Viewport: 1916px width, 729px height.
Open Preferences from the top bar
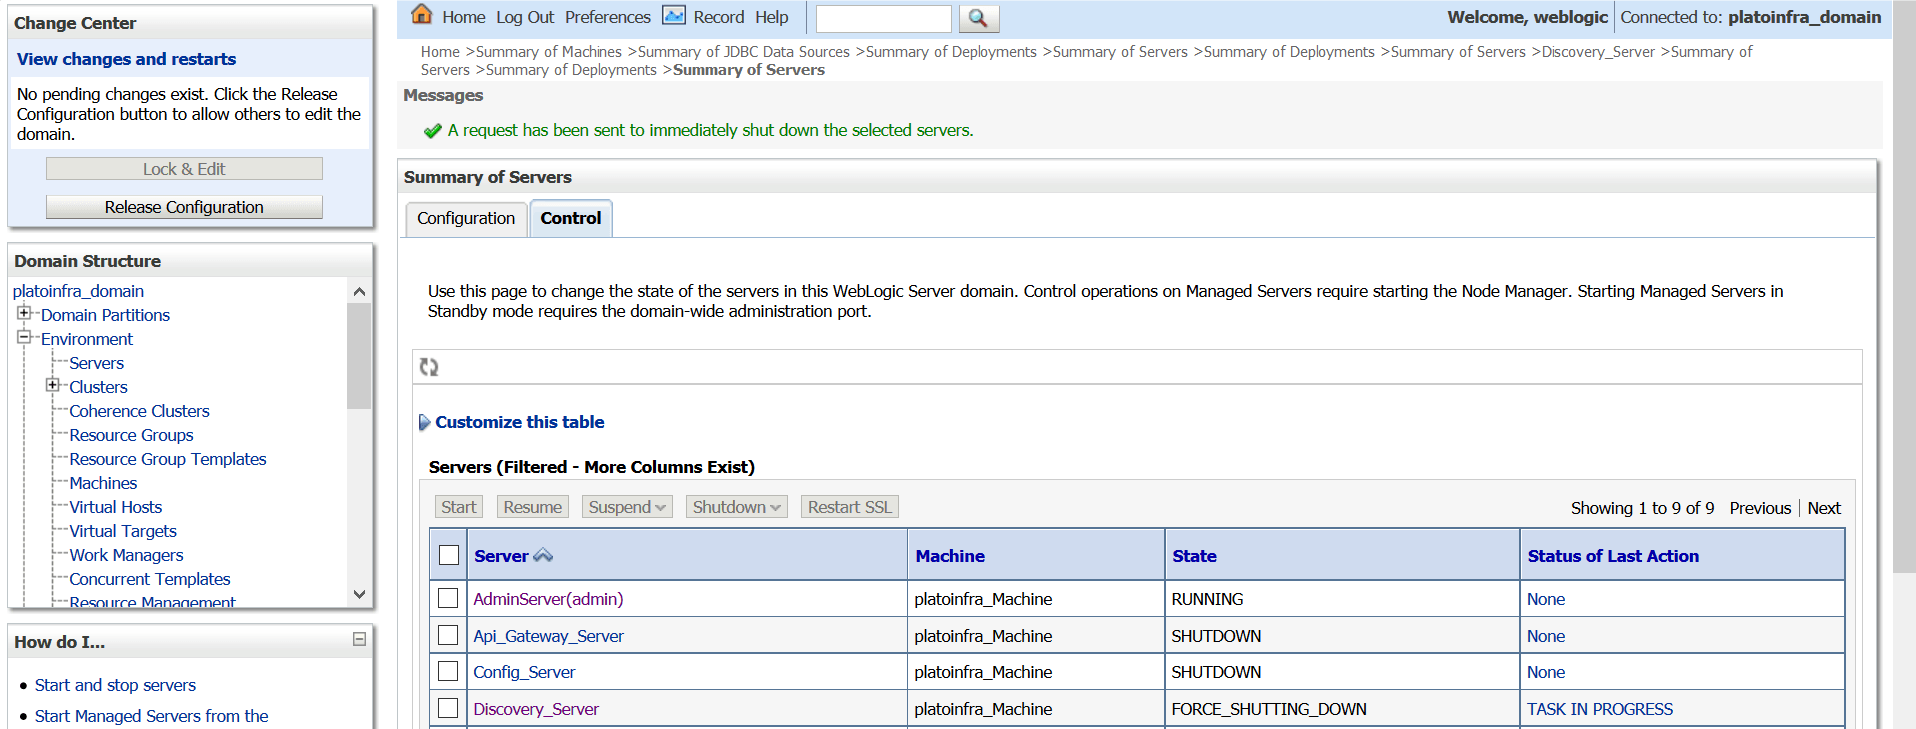coord(608,17)
